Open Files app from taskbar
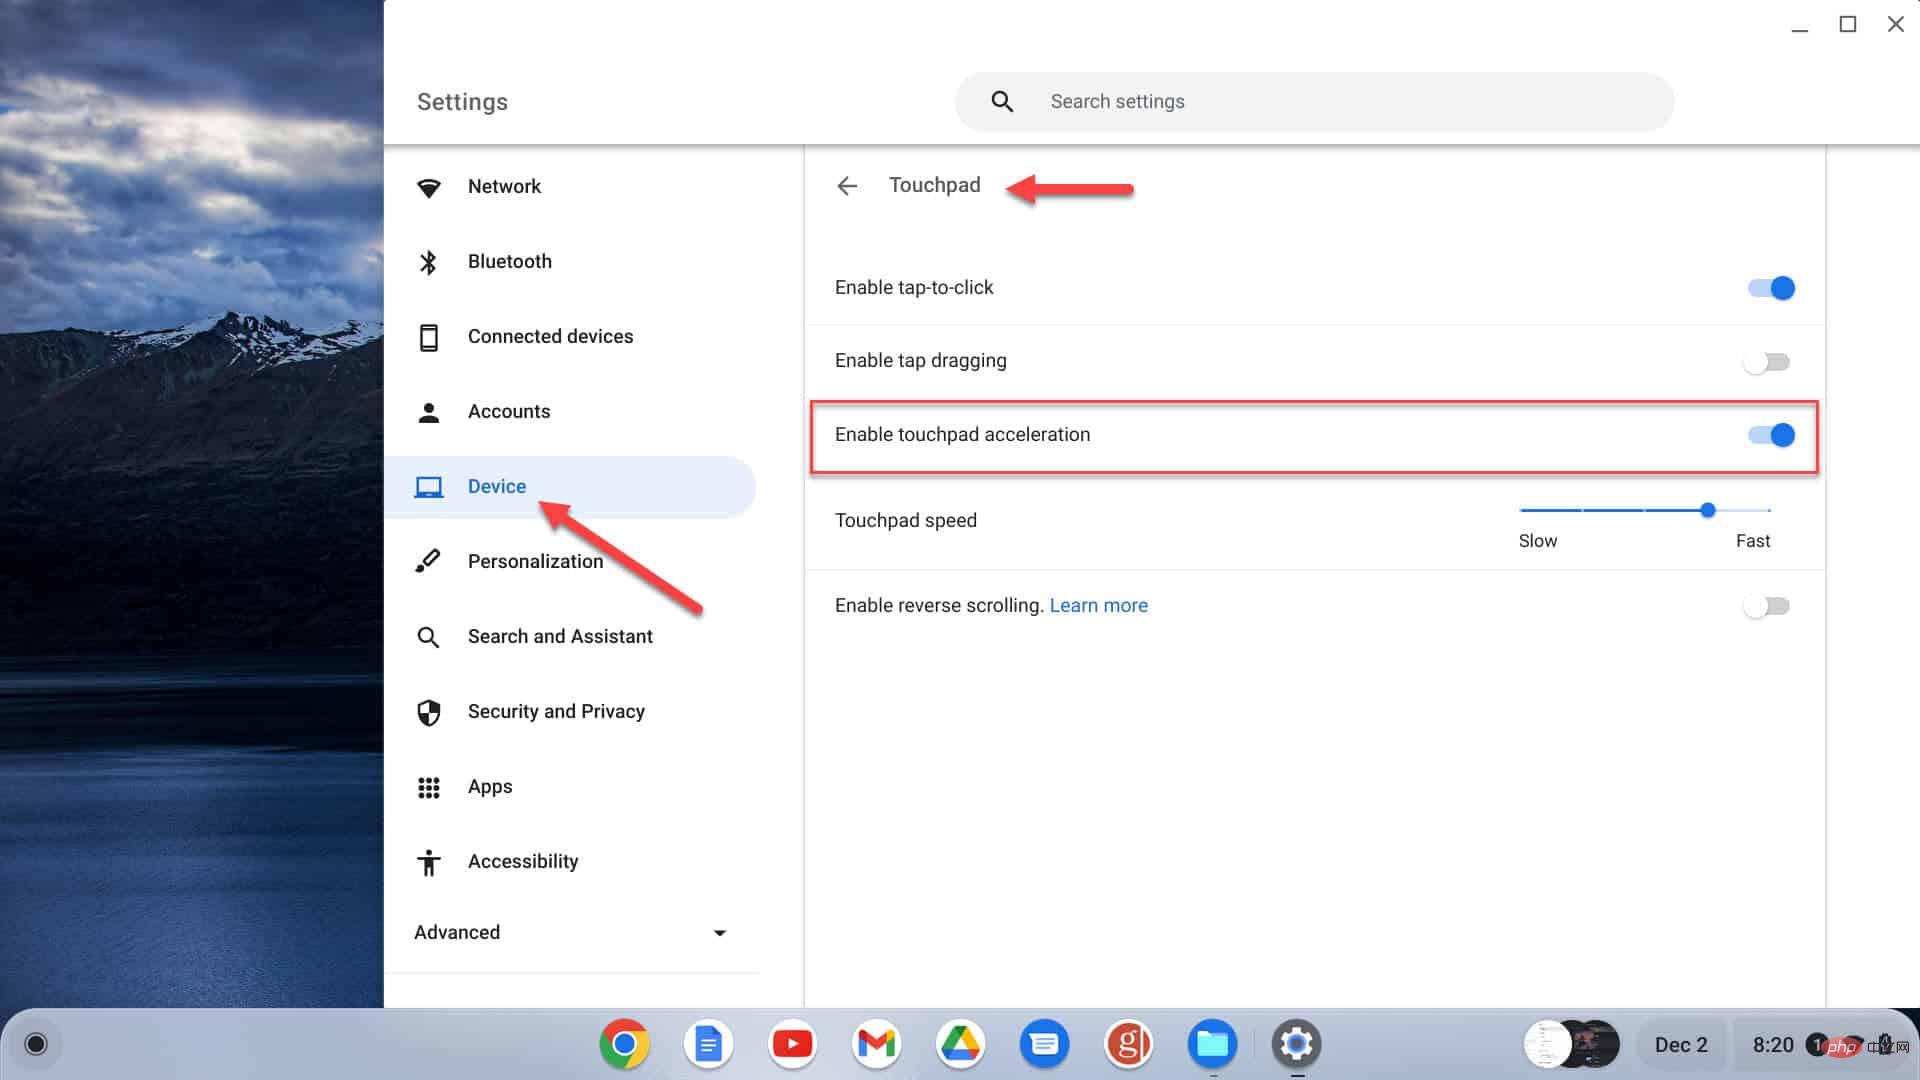Viewport: 1920px width, 1080px height. pyautogui.click(x=1213, y=1044)
